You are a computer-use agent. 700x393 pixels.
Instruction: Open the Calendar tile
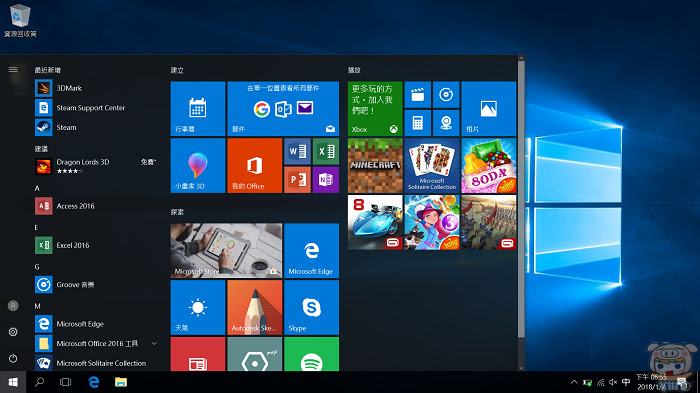coord(198,109)
